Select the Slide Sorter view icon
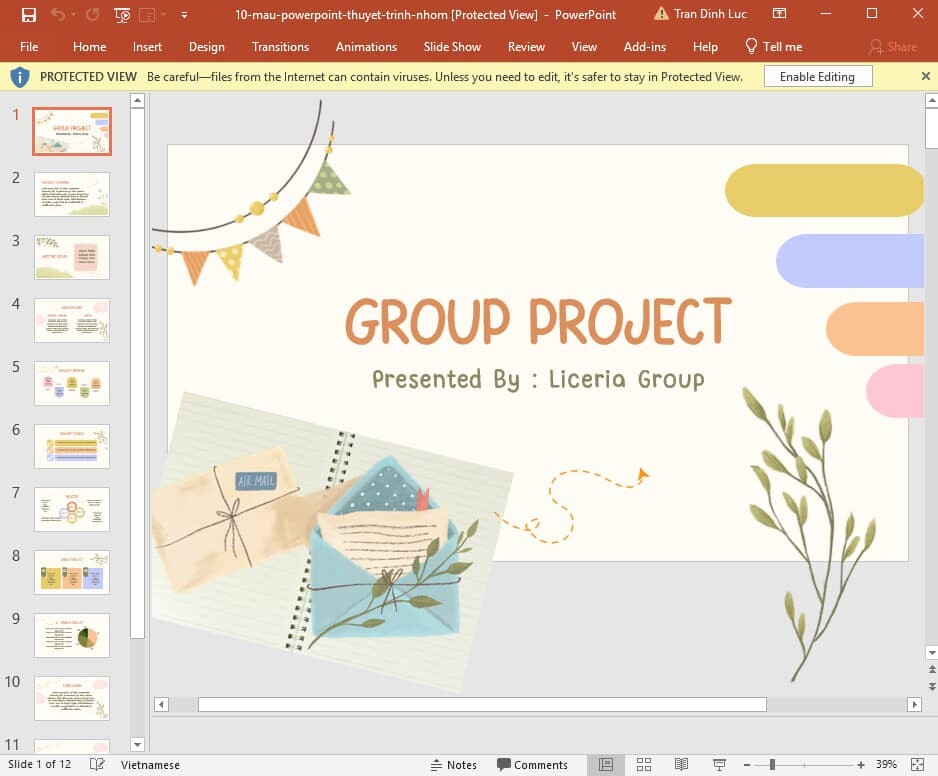Screen dimensions: 938x776 [643, 764]
